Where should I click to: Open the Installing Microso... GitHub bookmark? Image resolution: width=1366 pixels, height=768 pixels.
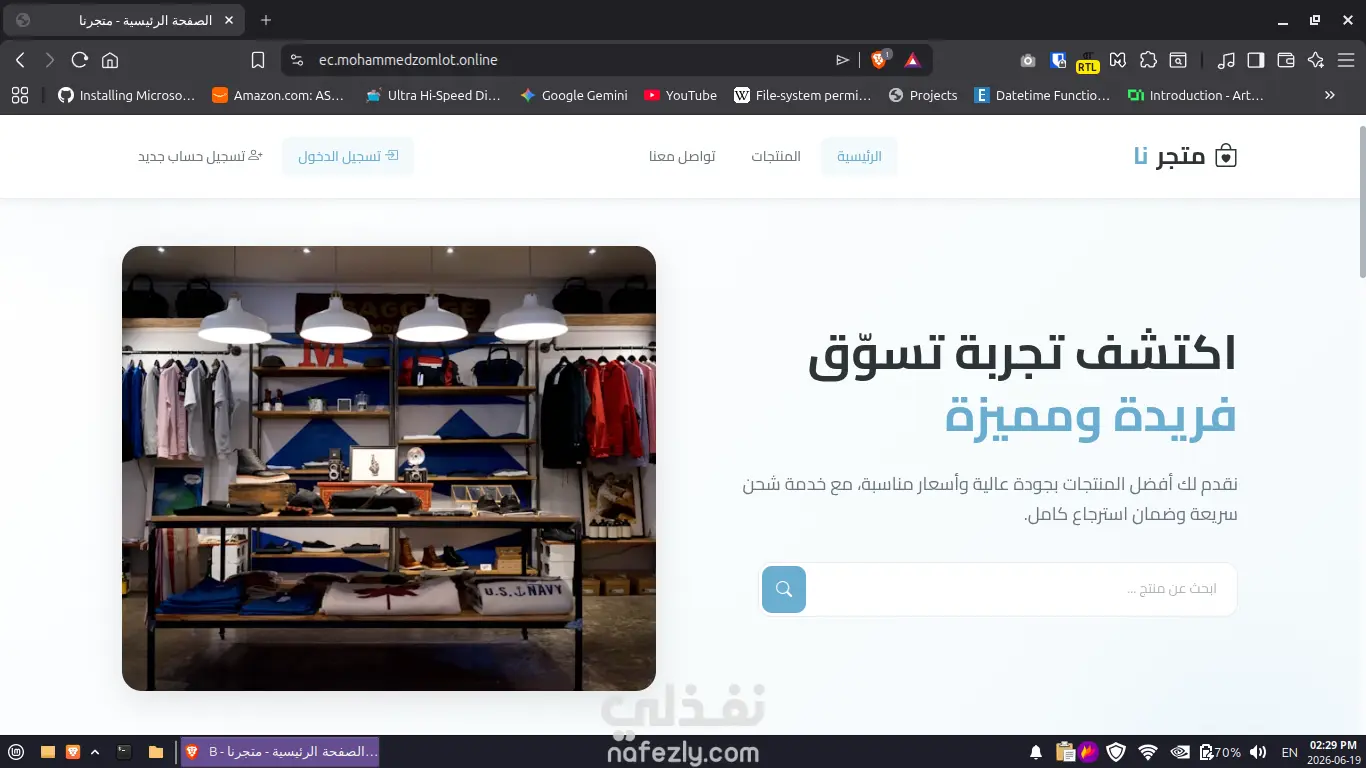click(126, 95)
